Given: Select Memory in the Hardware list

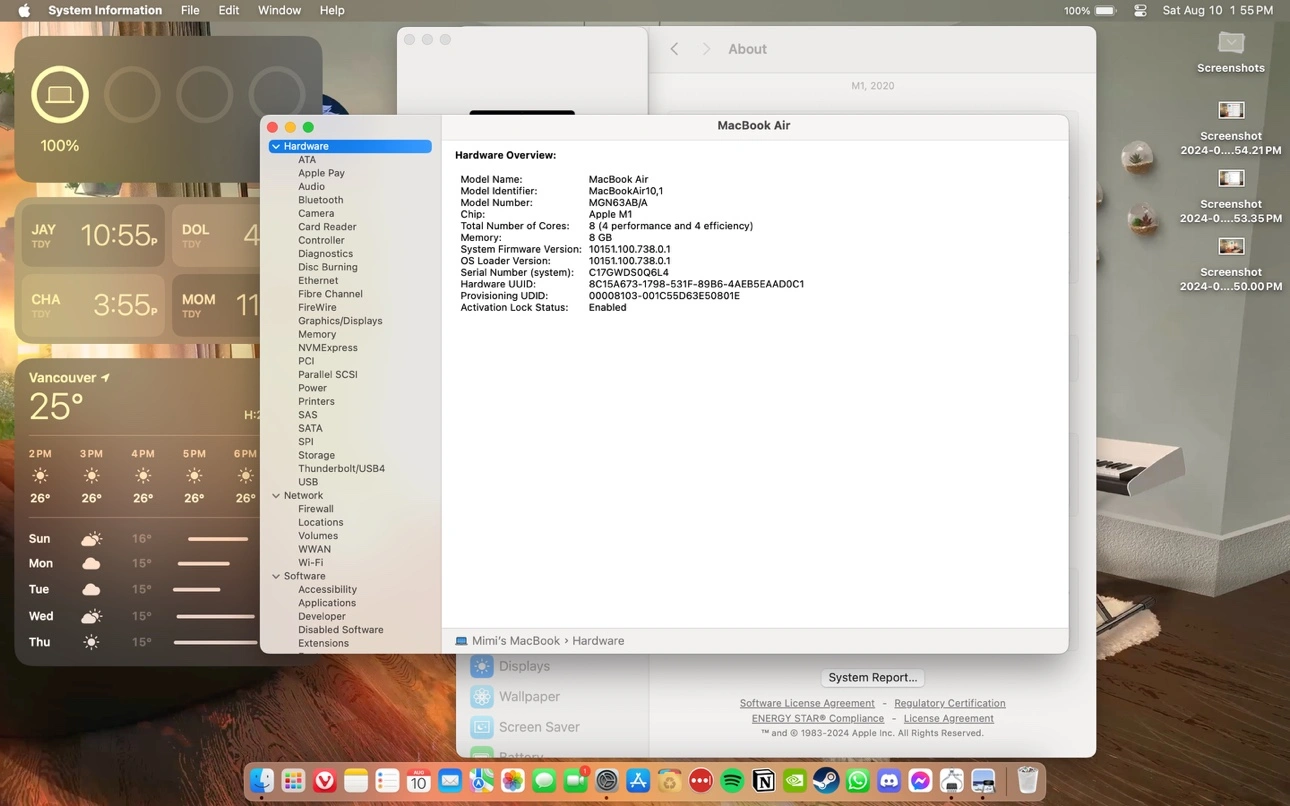Looking at the screenshot, I should [x=317, y=335].
